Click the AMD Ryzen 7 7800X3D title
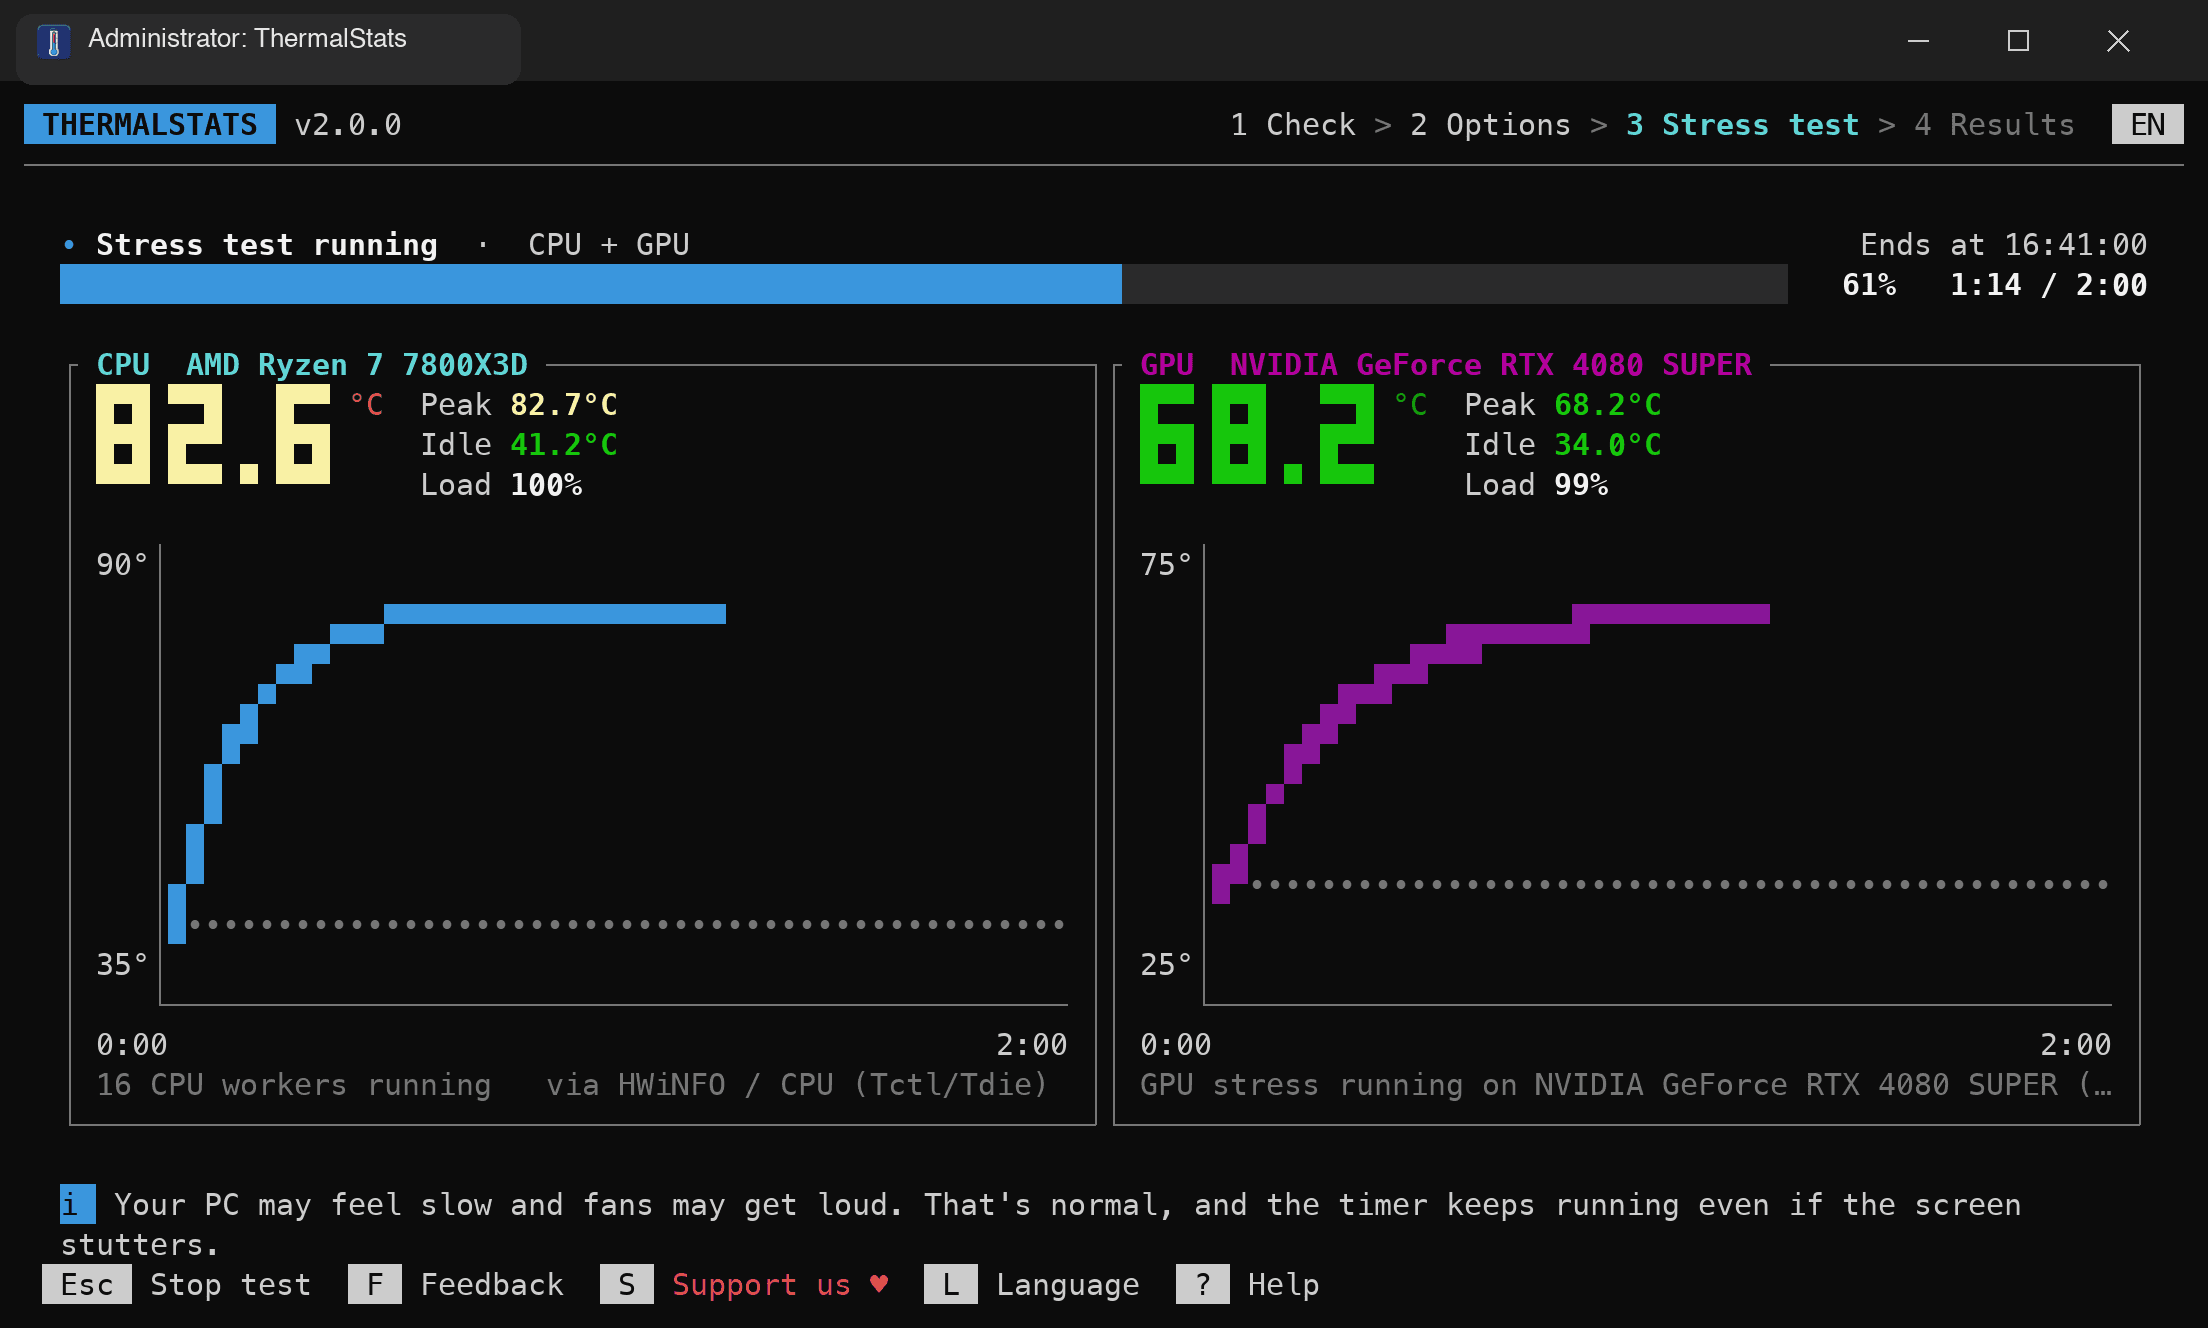Viewport: 2208px width, 1328px height. pos(357,364)
